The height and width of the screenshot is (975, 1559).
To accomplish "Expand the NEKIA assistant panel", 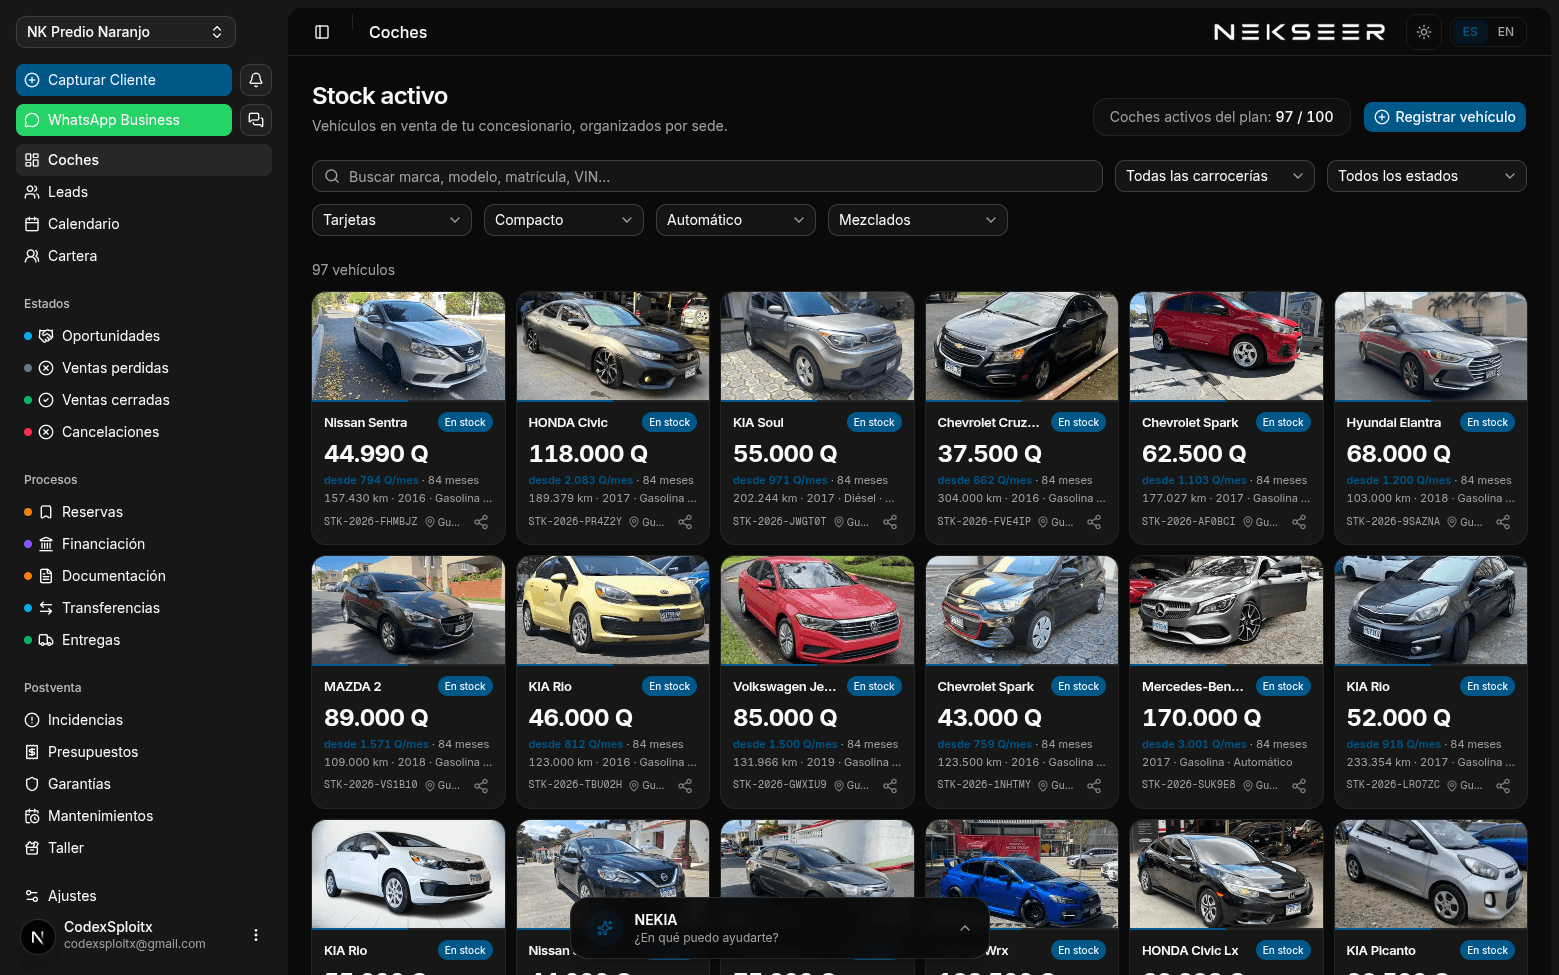I will click(x=965, y=928).
